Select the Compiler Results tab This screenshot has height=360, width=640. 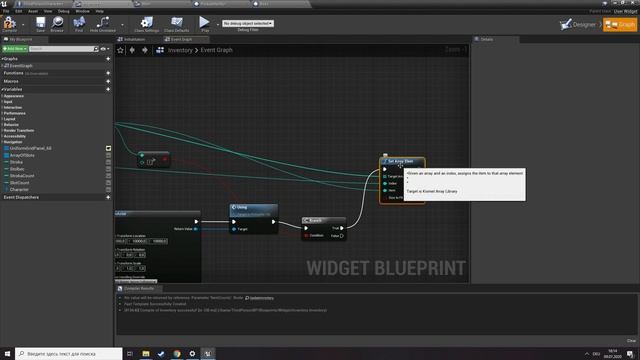point(139,289)
